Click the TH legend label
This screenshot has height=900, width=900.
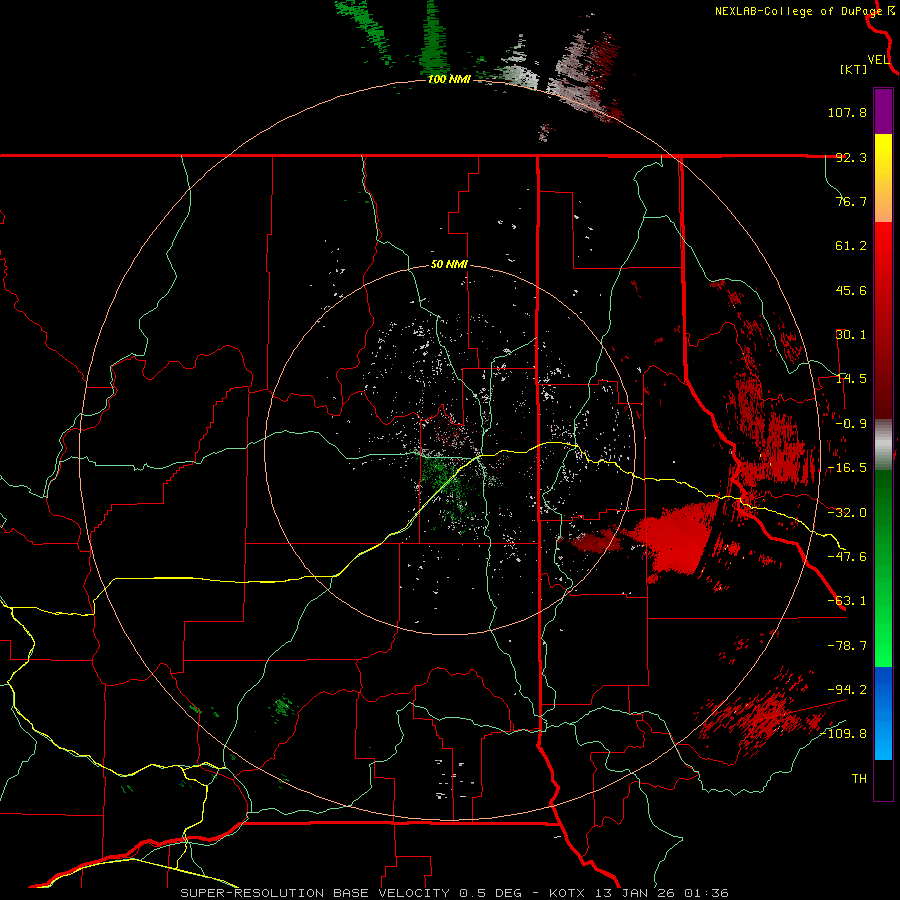(x=859, y=778)
